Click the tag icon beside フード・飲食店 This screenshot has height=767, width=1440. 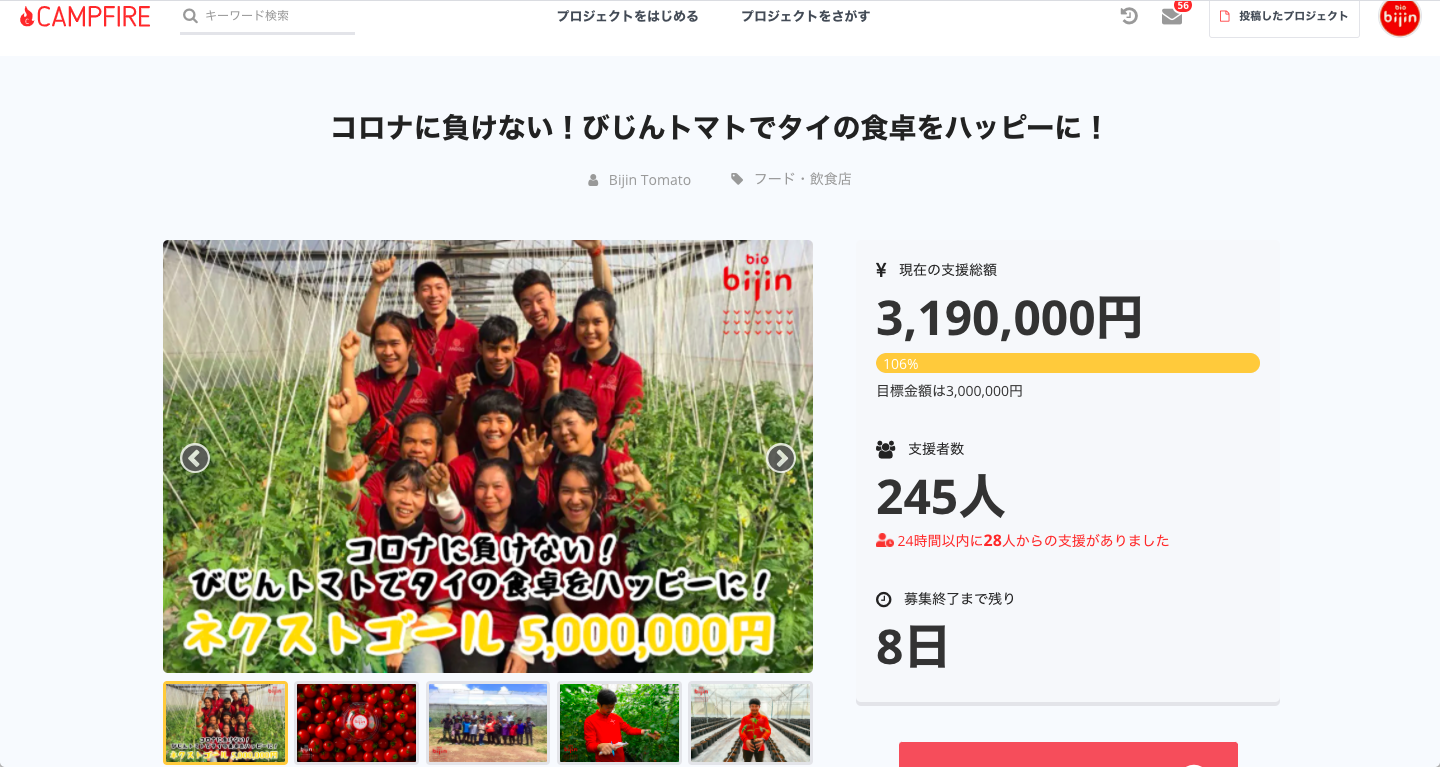737,179
